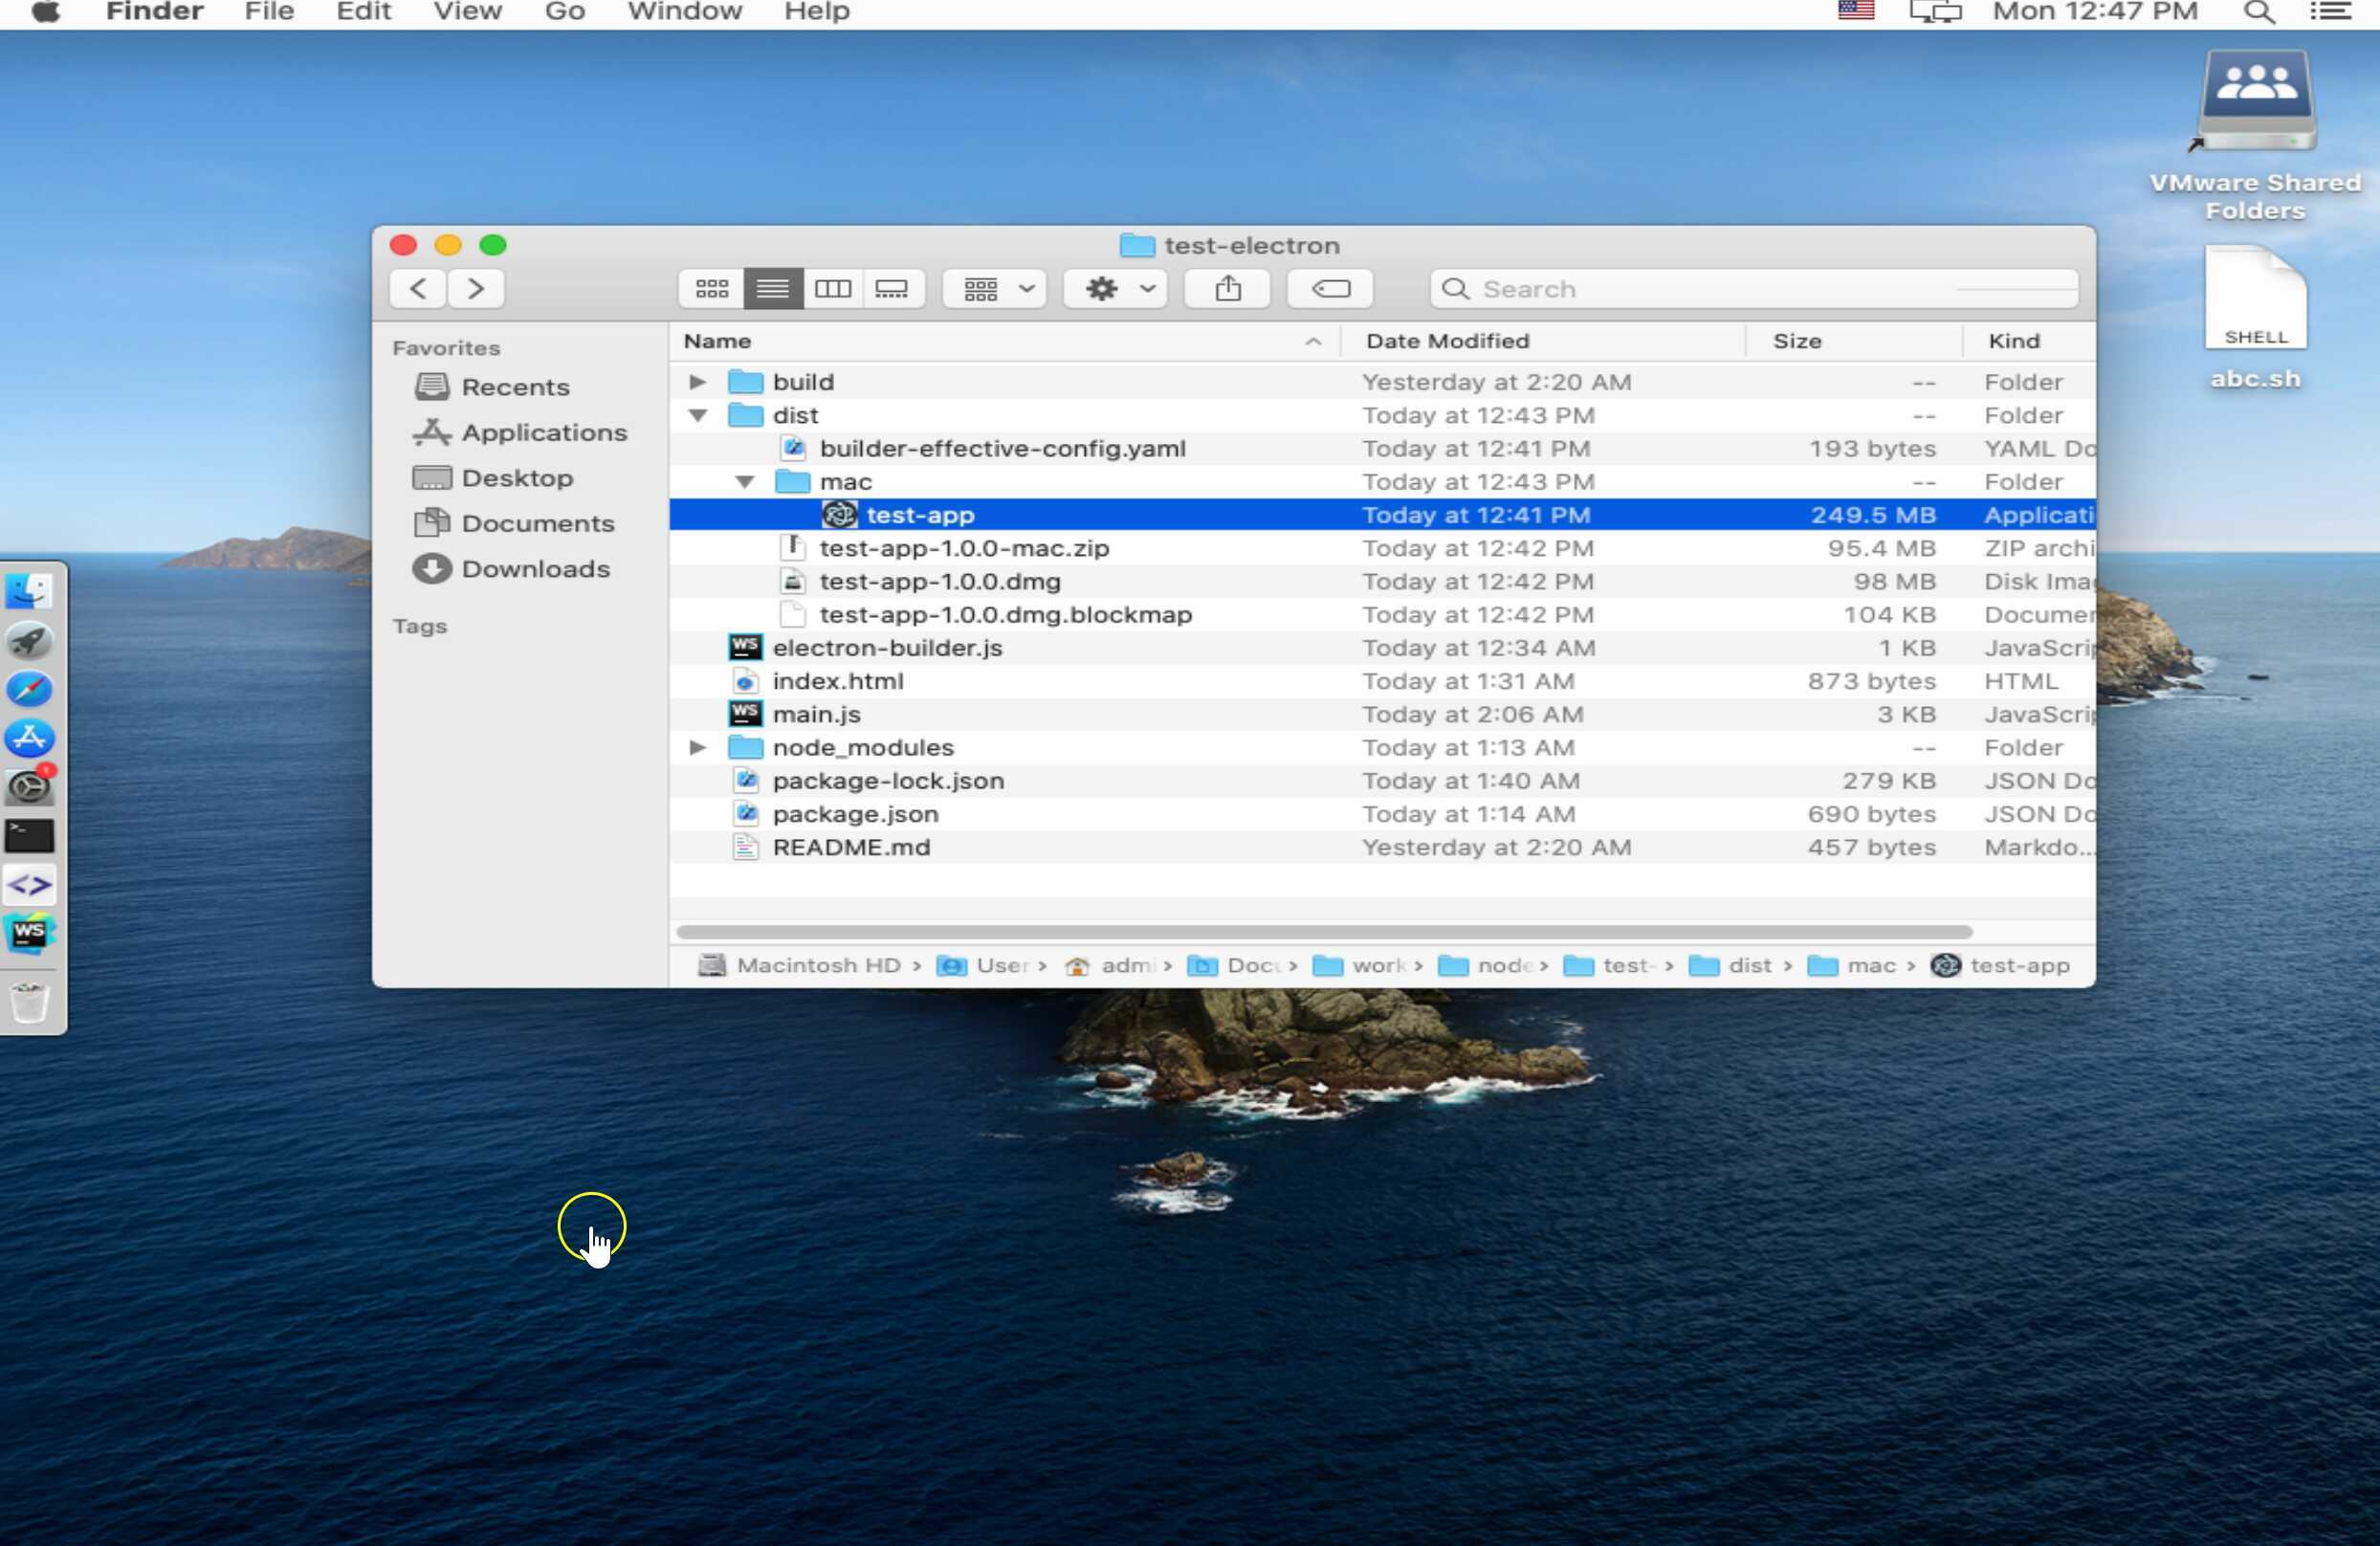Click the back navigation arrow
Image resolution: width=2380 pixels, height=1546 pixels.
pos(418,288)
